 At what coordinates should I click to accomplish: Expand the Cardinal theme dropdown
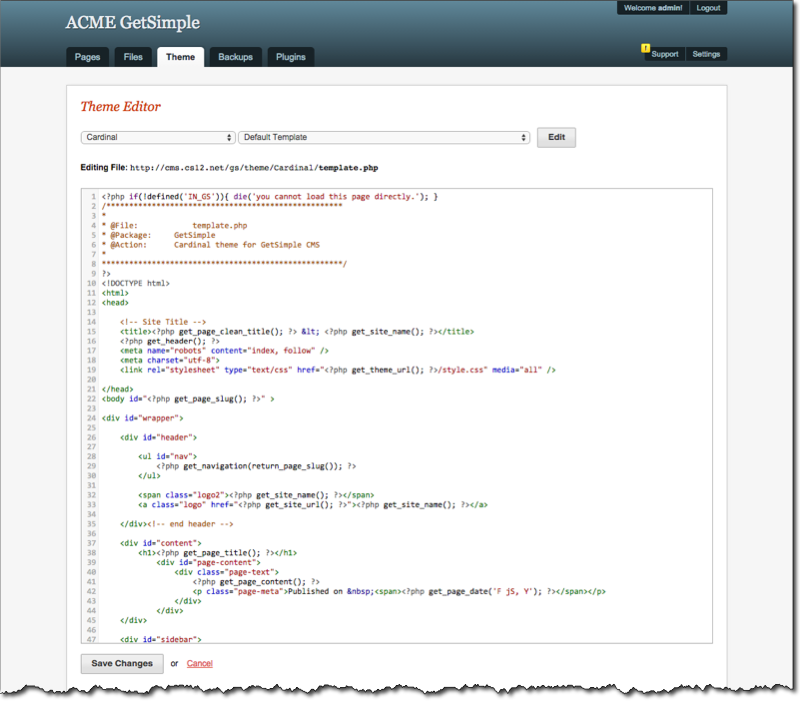158,137
